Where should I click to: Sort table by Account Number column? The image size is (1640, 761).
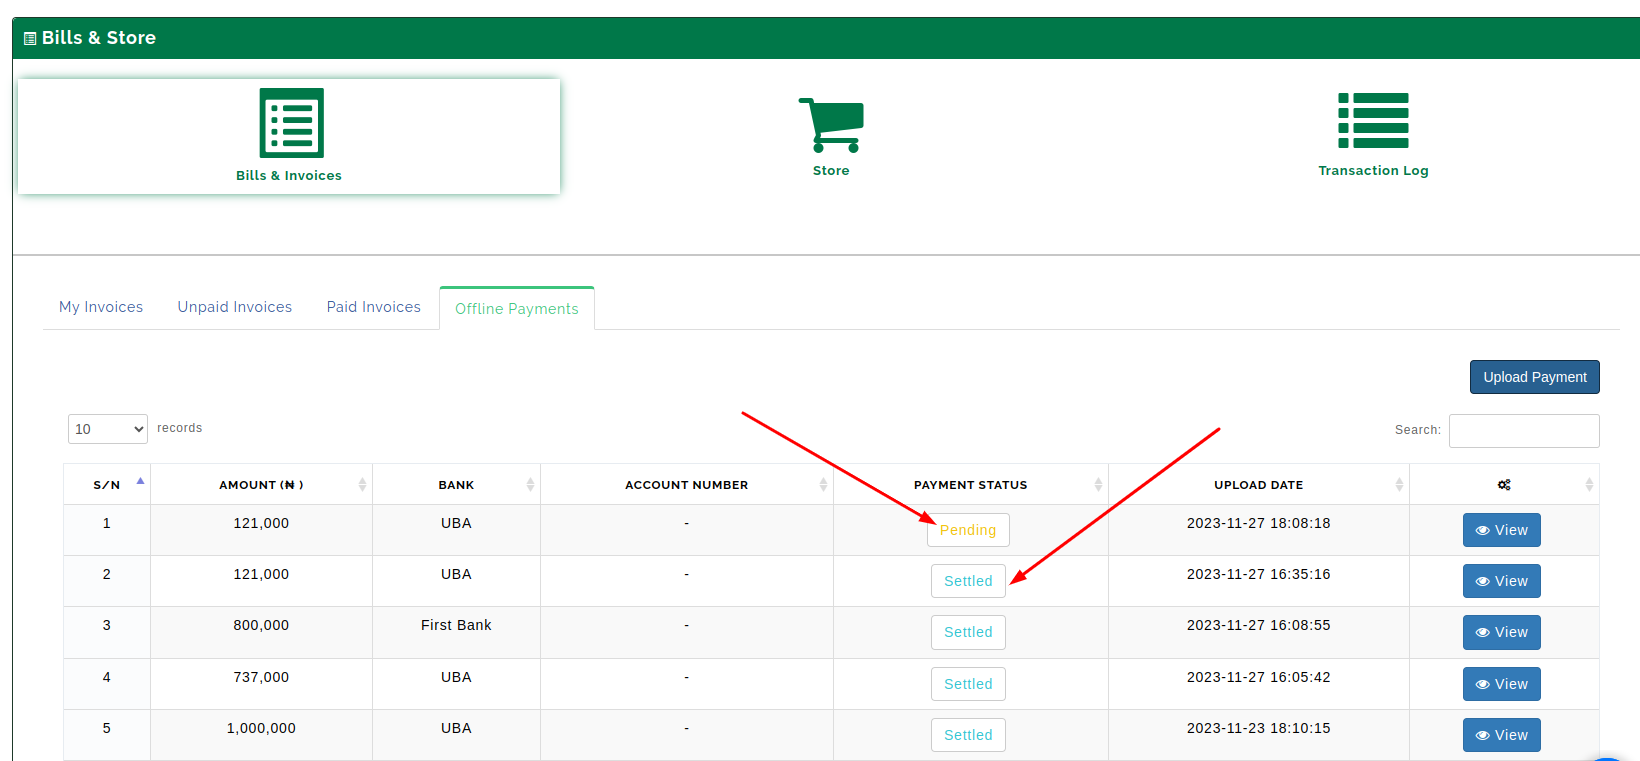point(687,485)
